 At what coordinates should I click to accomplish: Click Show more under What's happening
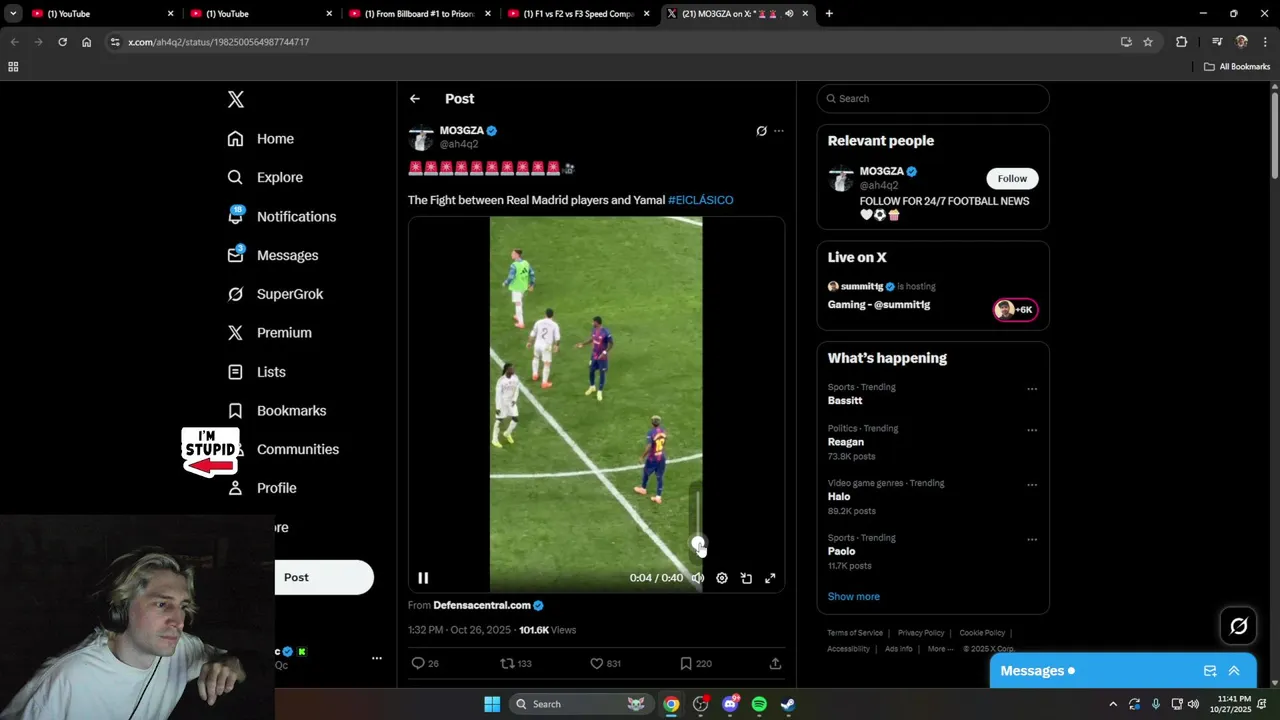click(853, 596)
